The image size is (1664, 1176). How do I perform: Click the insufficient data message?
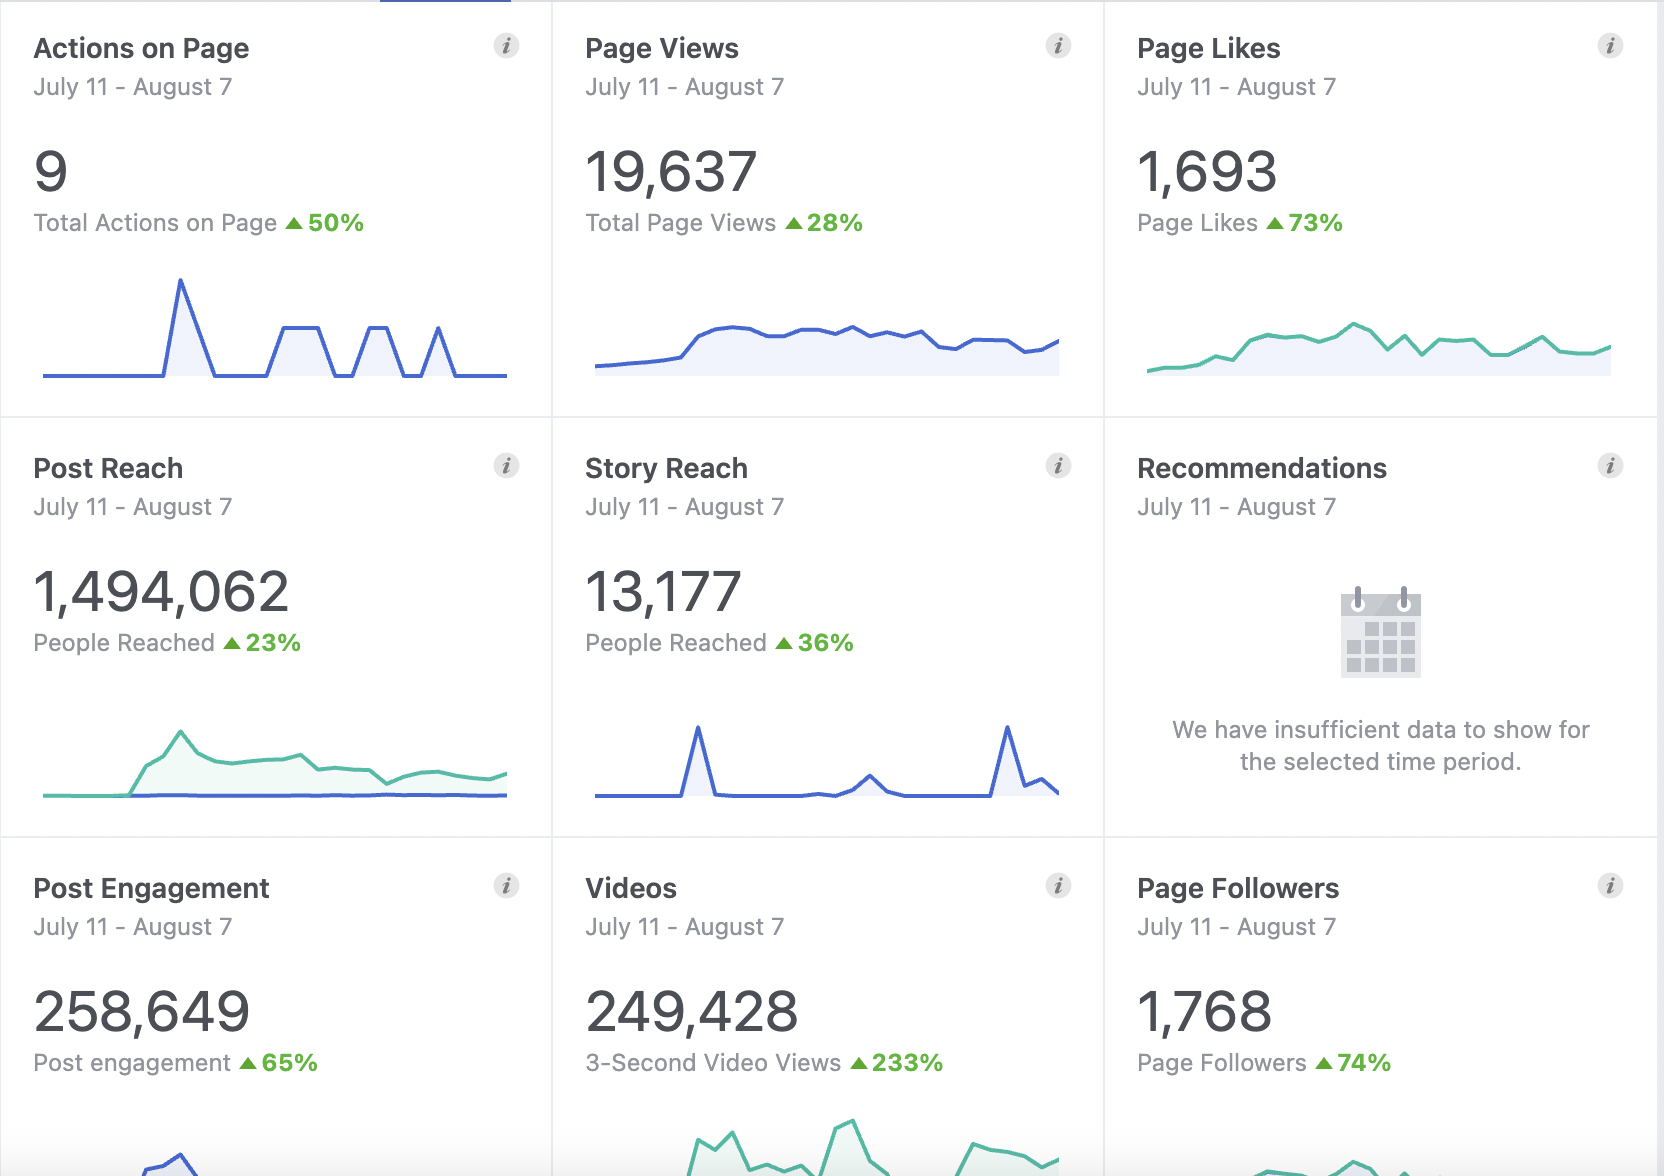[x=1381, y=746]
